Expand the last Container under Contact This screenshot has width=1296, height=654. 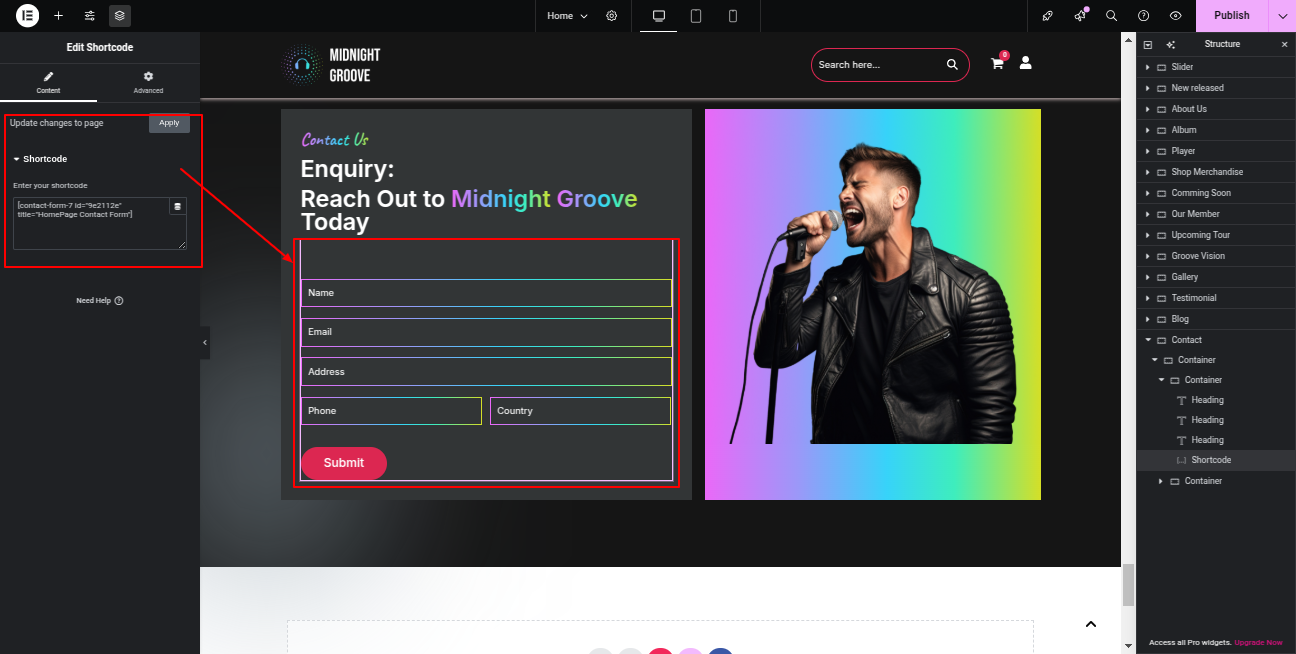pyautogui.click(x=1161, y=481)
